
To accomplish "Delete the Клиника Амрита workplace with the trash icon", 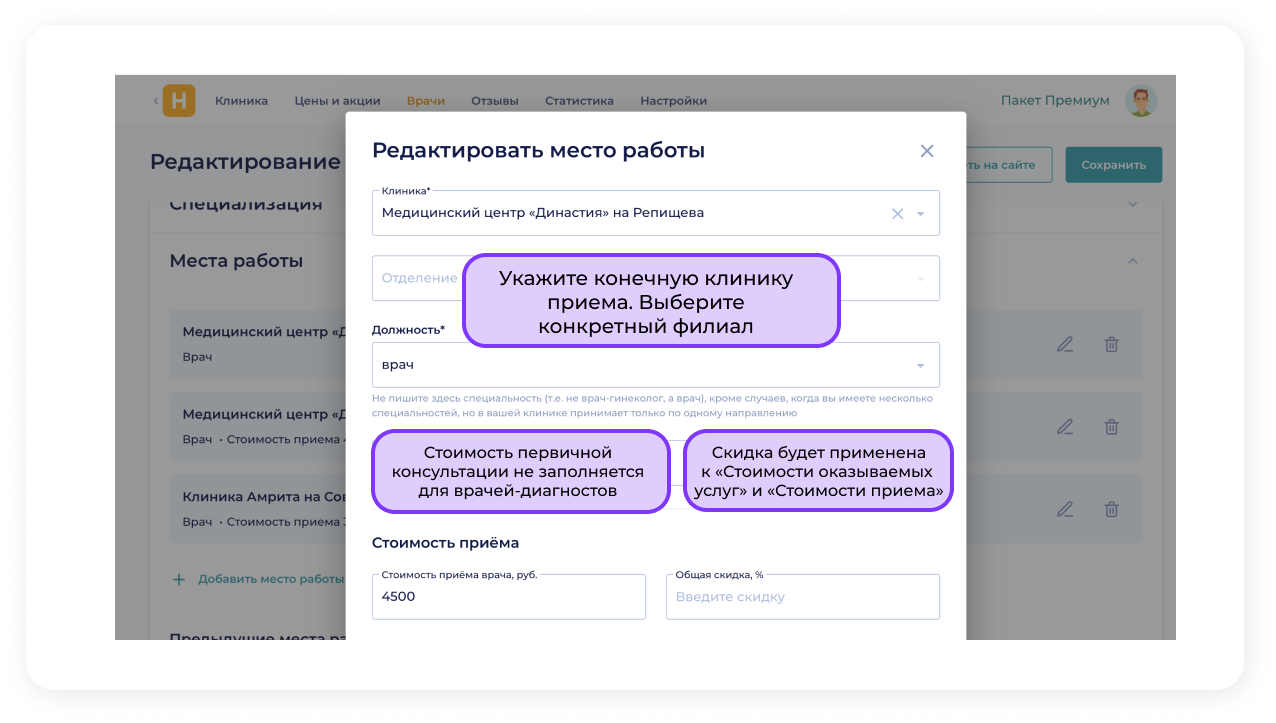I will [1111, 509].
